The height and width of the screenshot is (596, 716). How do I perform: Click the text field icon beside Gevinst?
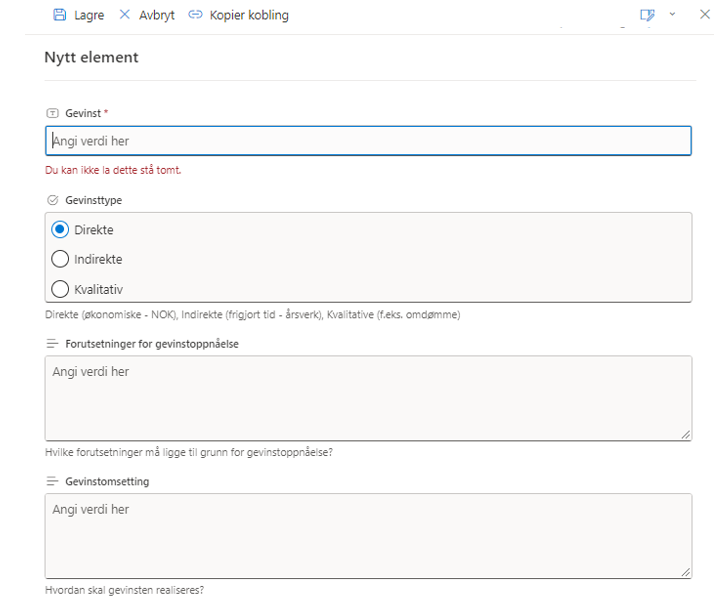pyautogui.click(x=53, y=113)
